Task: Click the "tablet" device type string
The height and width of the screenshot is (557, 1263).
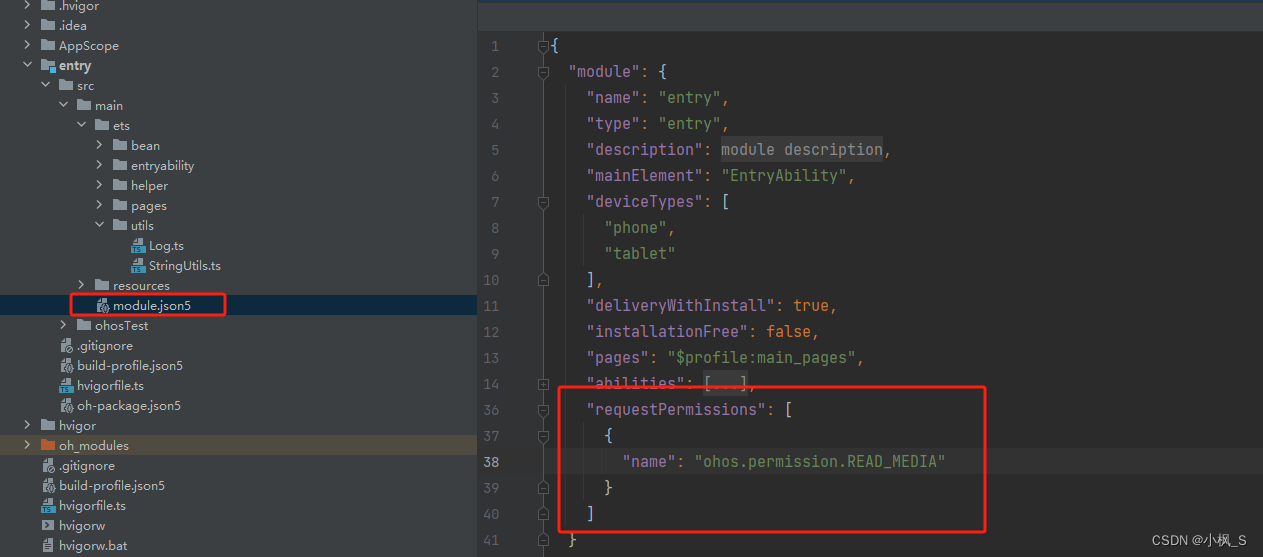Action: pyautogui.click(x=640, y=253)
